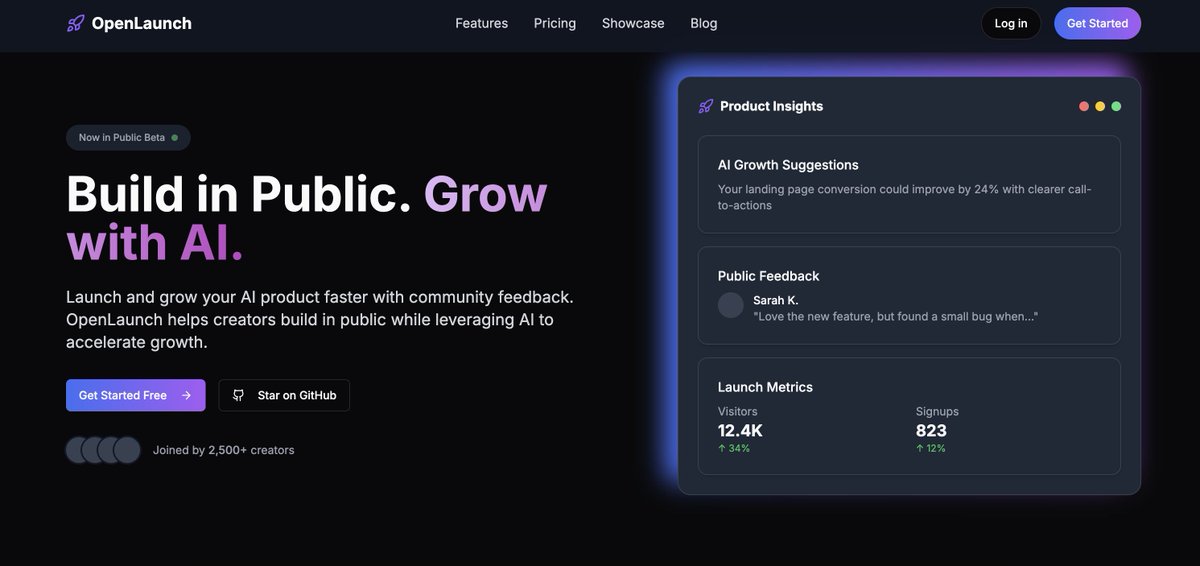Click the red window dot
Viewport: 1200px width, 566px height.
point(1084,106)
